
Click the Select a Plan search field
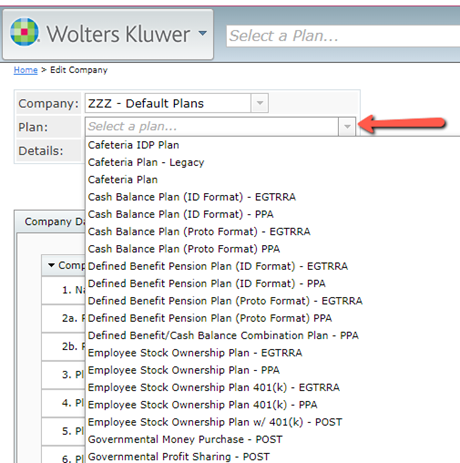343,36
